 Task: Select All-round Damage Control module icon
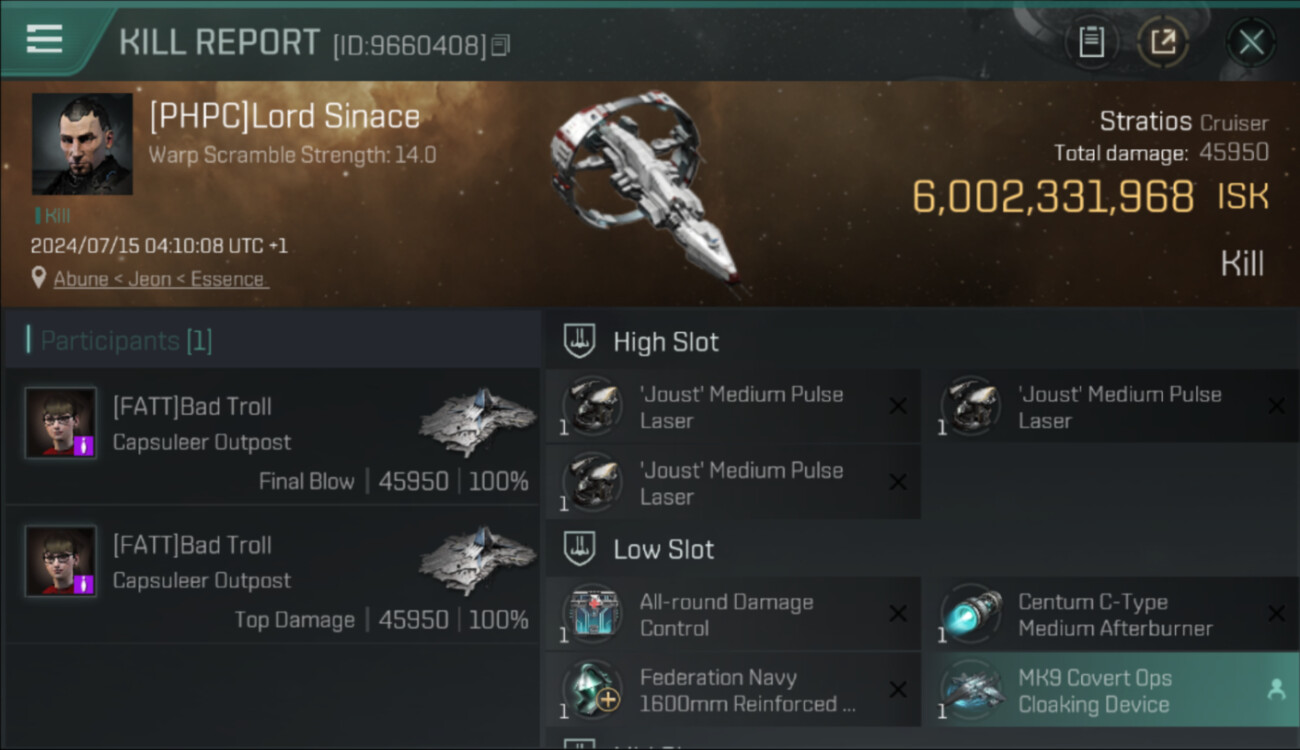pyautogui.click(x=592, y=613)
